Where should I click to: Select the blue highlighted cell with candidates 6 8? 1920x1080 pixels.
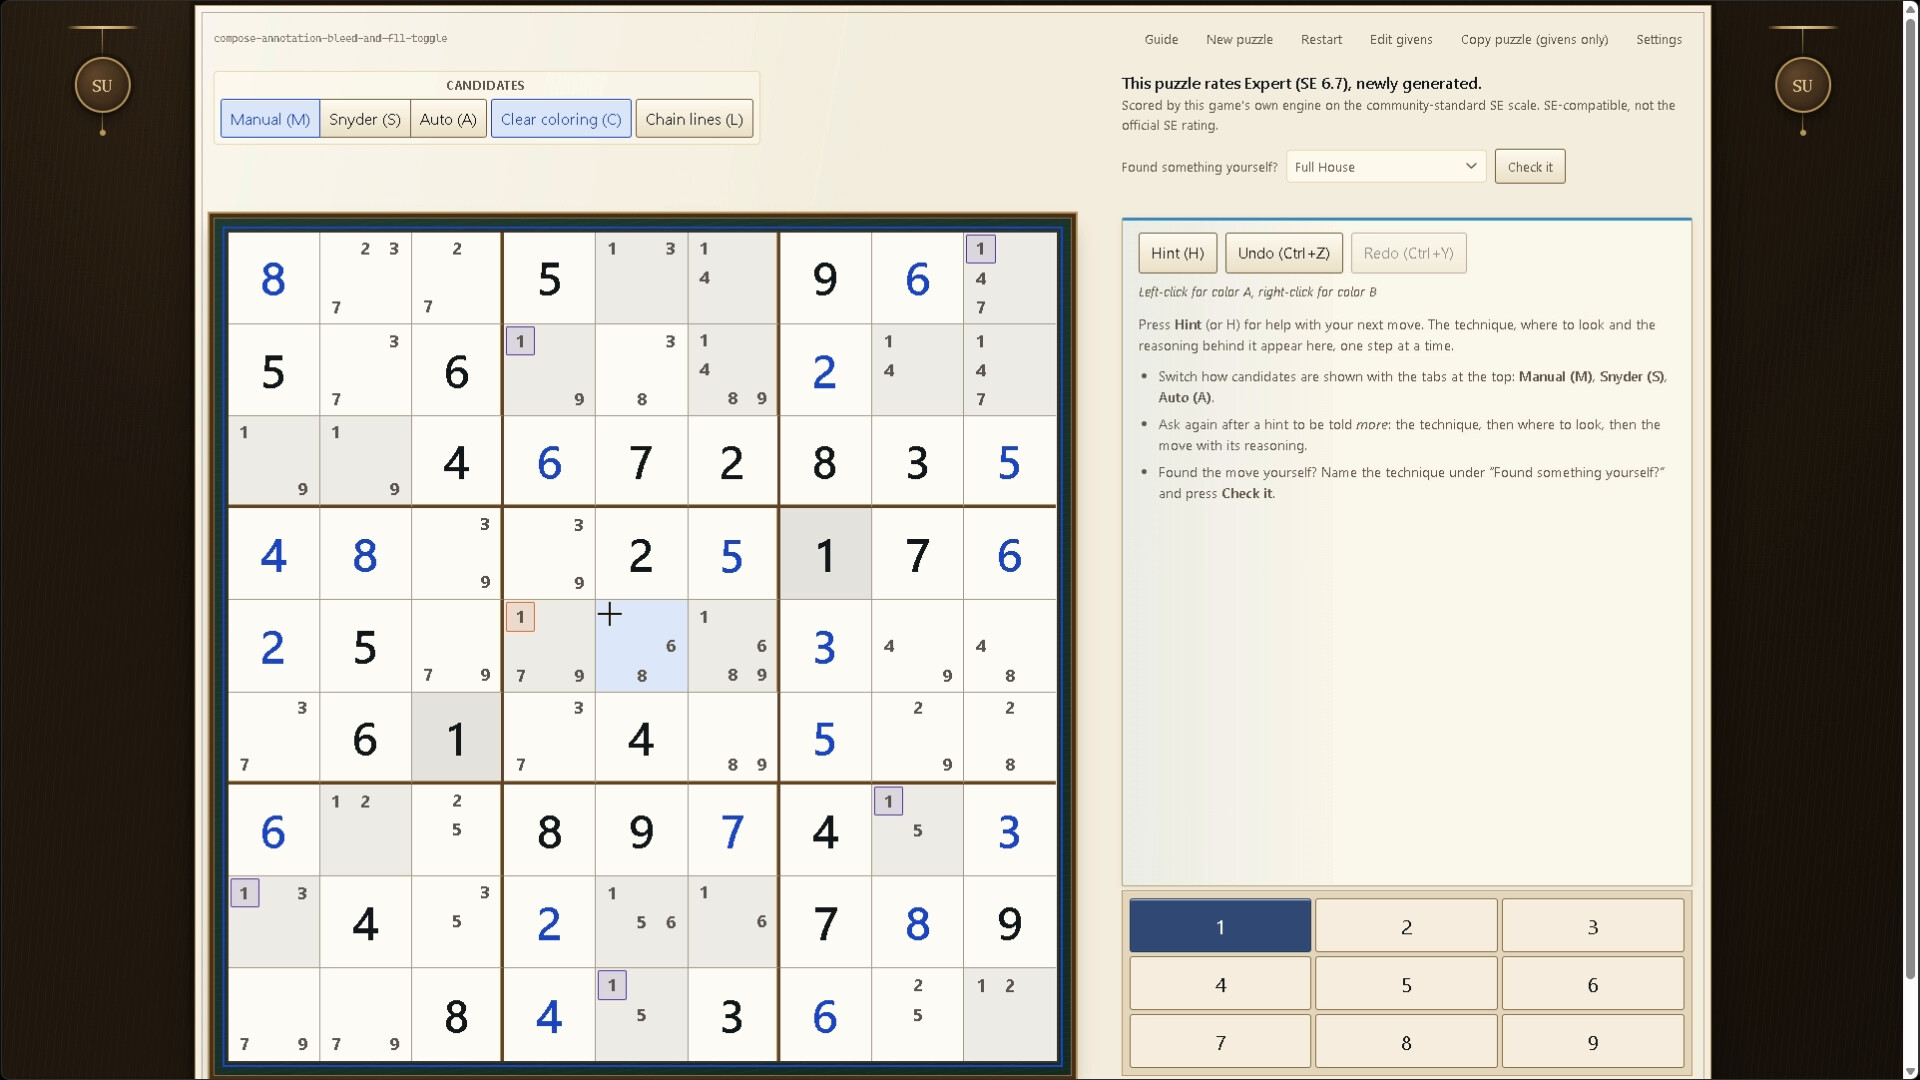point(641,646)
